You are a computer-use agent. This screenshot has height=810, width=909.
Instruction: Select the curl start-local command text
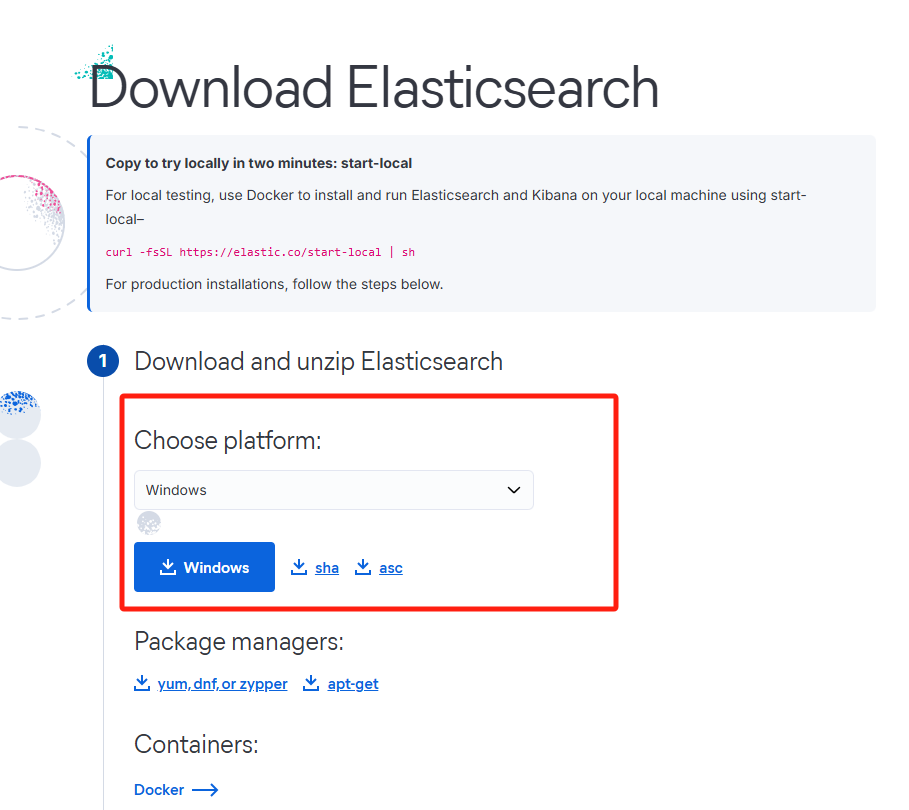(x=260, y=252)
